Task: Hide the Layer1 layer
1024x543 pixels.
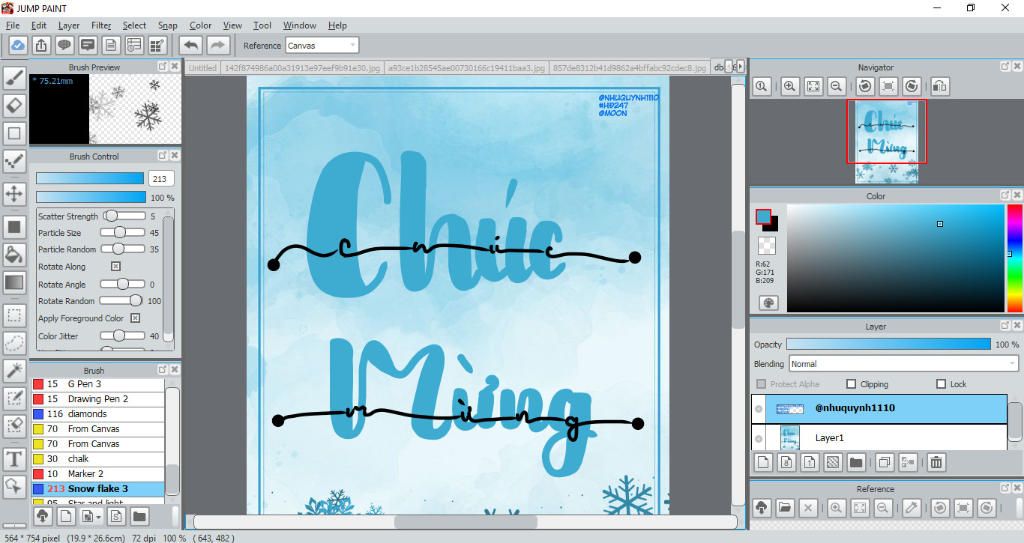Action: pyautogui.click(x=759, y=438)
